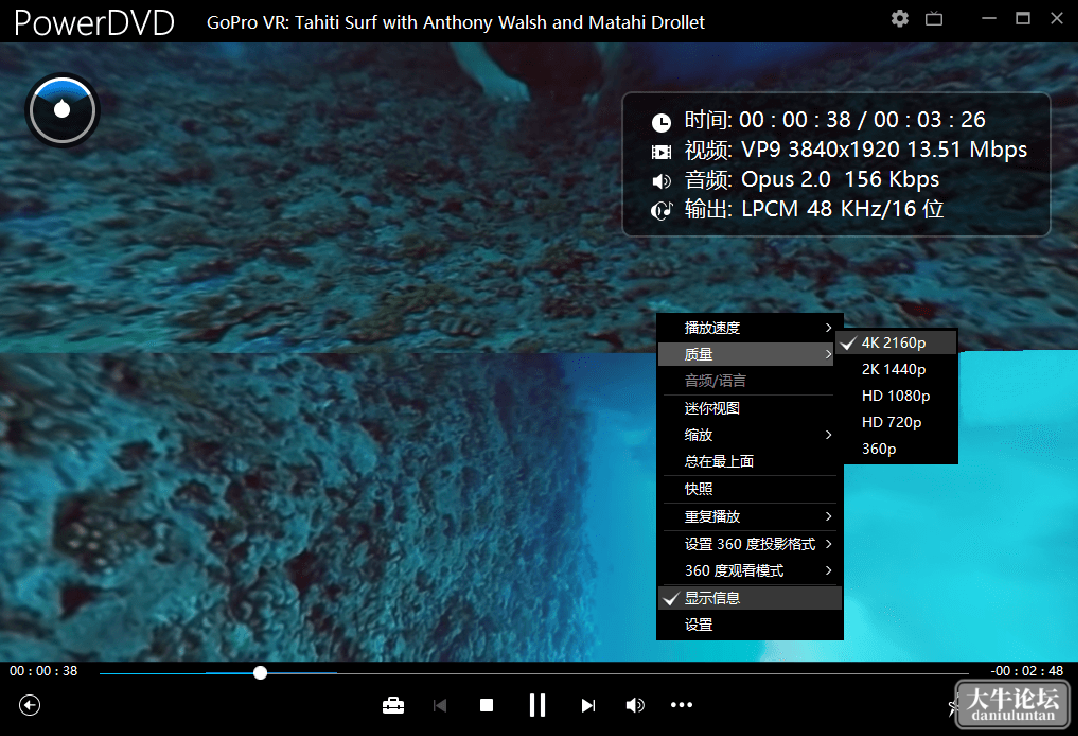1078x736 pixels.
Task: Open the toolbox media tools icon
Action: point(393,705)
